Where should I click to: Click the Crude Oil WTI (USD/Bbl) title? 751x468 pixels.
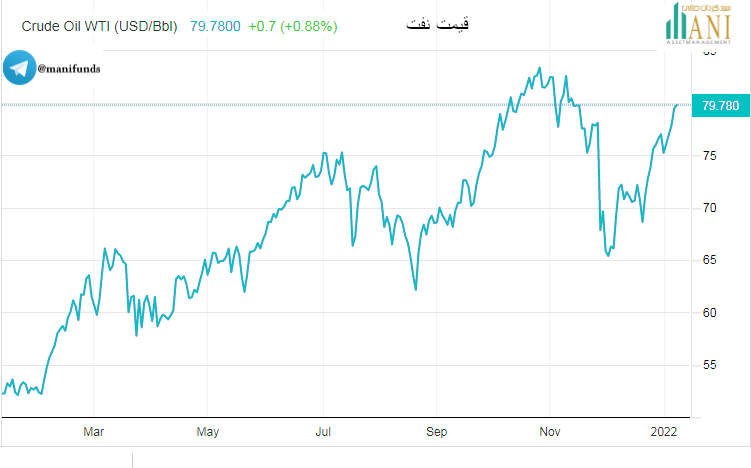click(99, 26)
